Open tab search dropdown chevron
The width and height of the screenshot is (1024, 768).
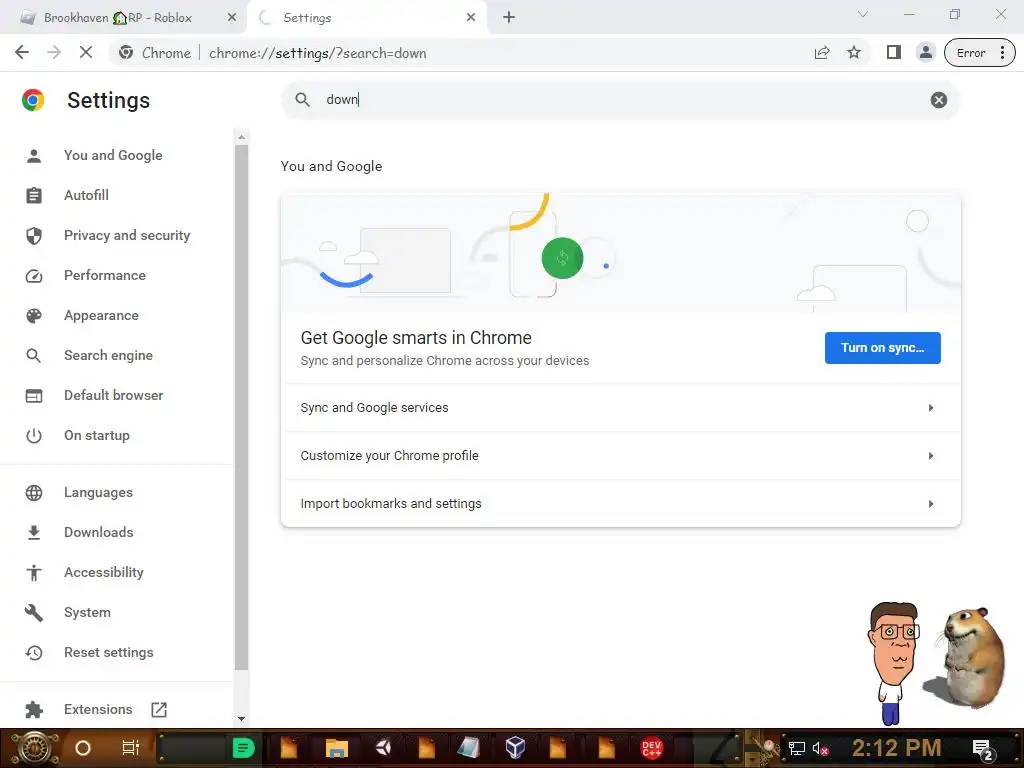point(863,14)
